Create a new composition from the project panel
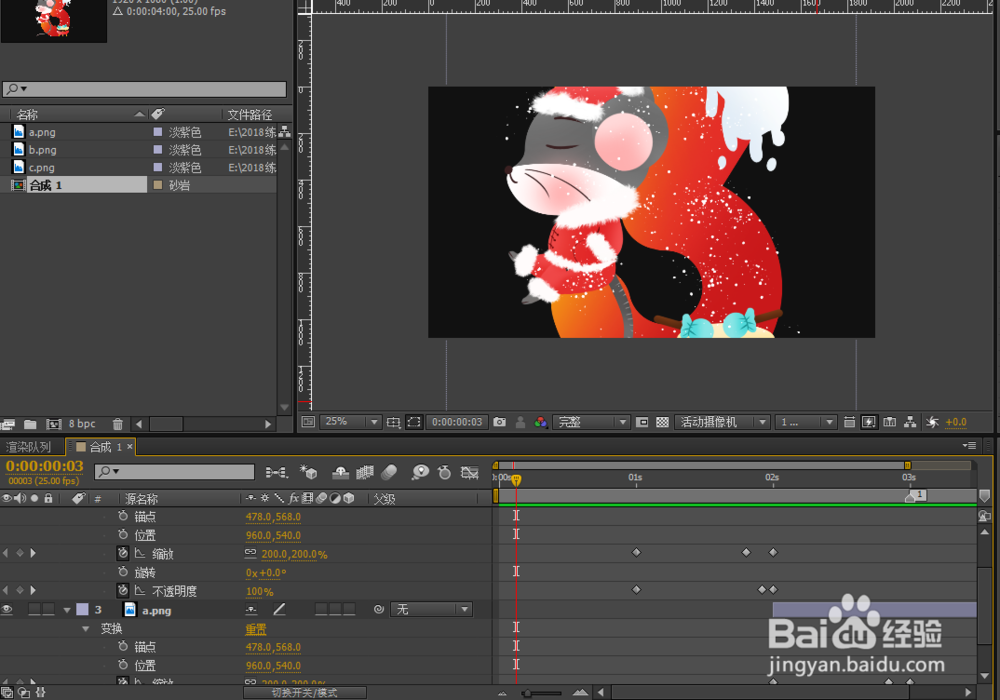 click(54, 424)
